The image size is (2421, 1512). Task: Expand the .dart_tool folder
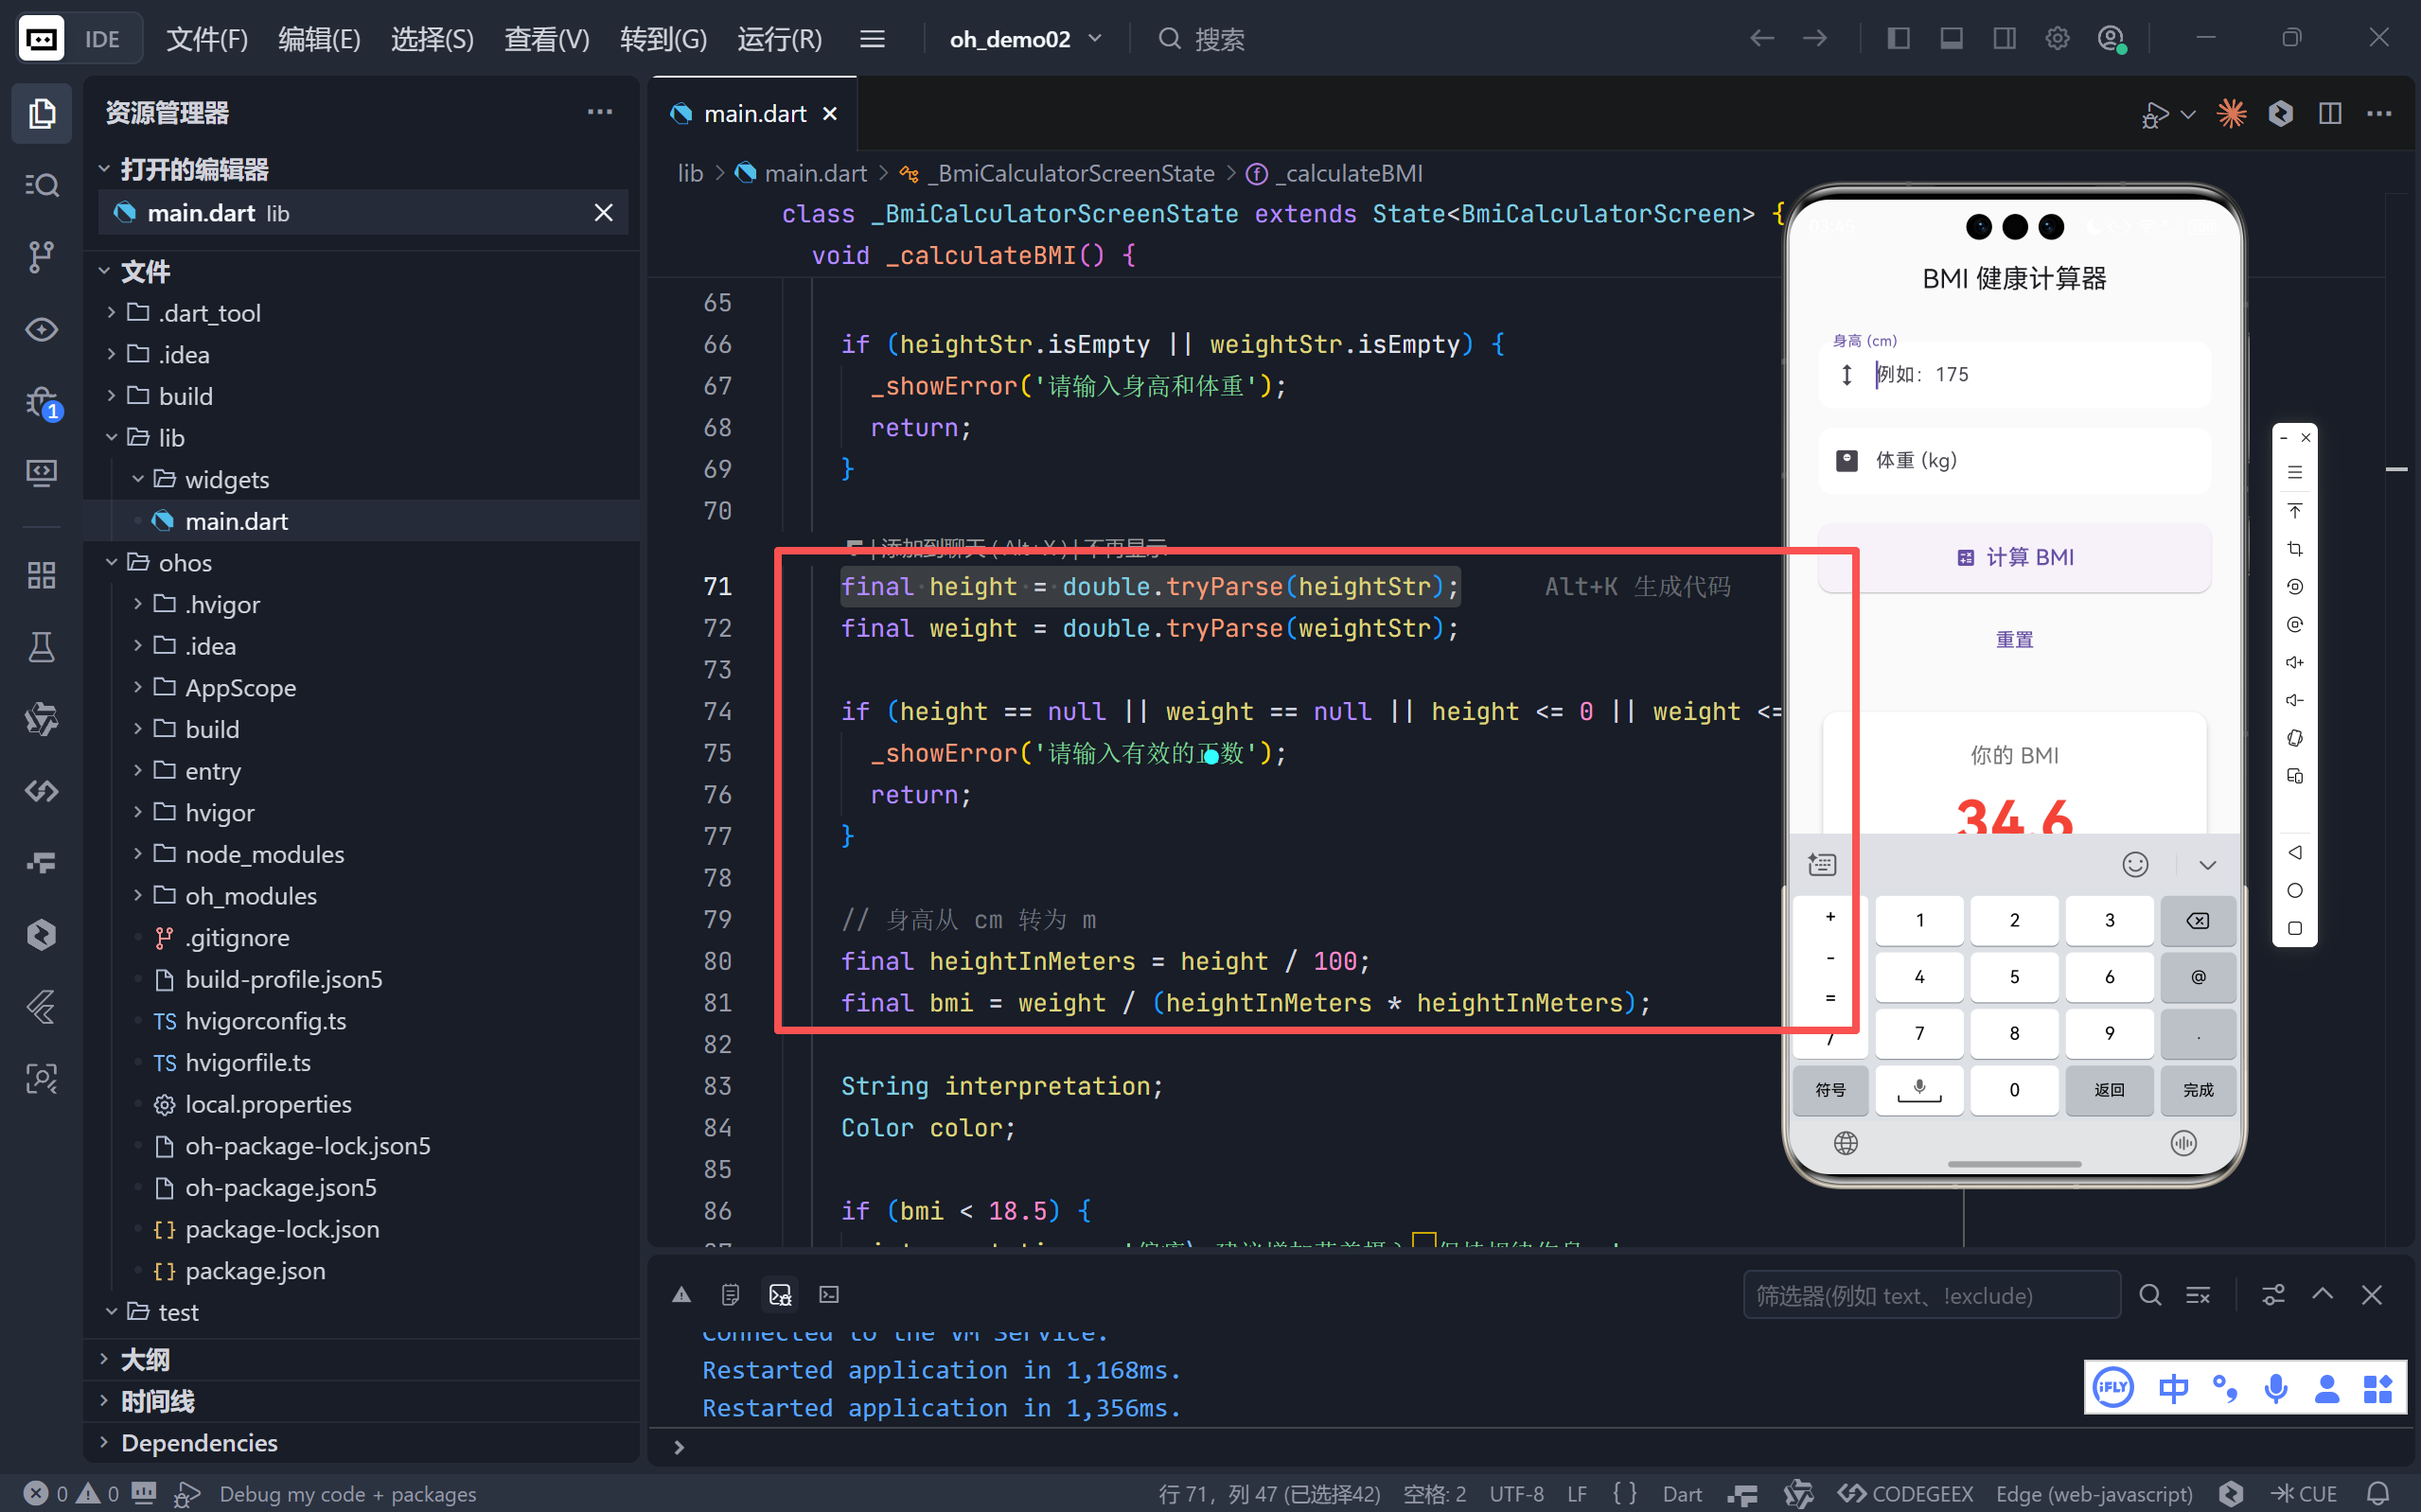click(x=209, y=313)
